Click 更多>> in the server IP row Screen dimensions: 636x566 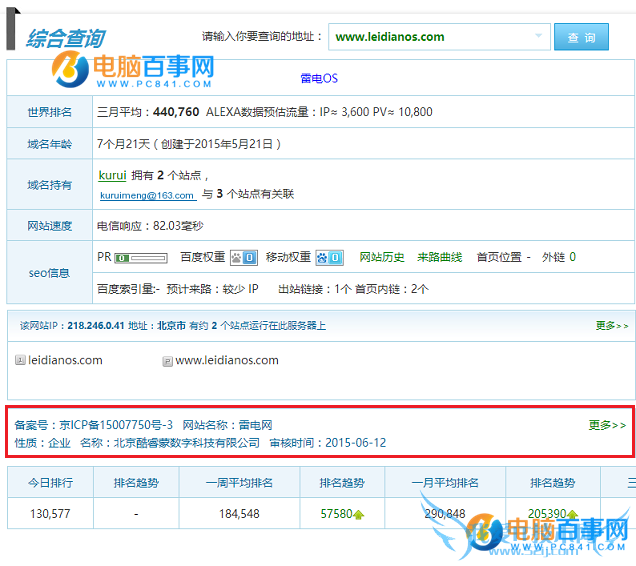tap(612, 325)
